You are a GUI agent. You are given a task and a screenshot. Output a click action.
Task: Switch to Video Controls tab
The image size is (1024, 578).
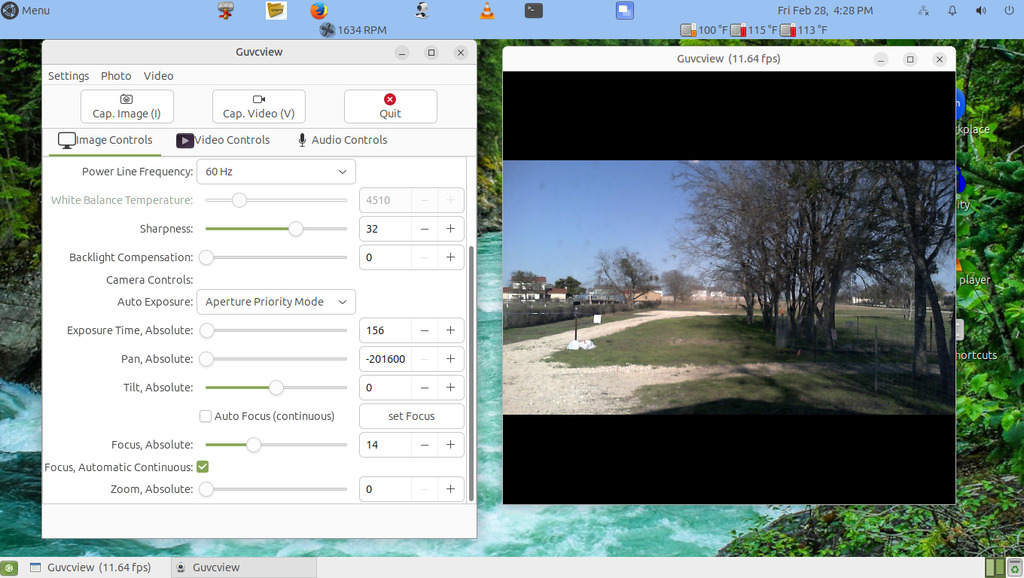point(223,140)
